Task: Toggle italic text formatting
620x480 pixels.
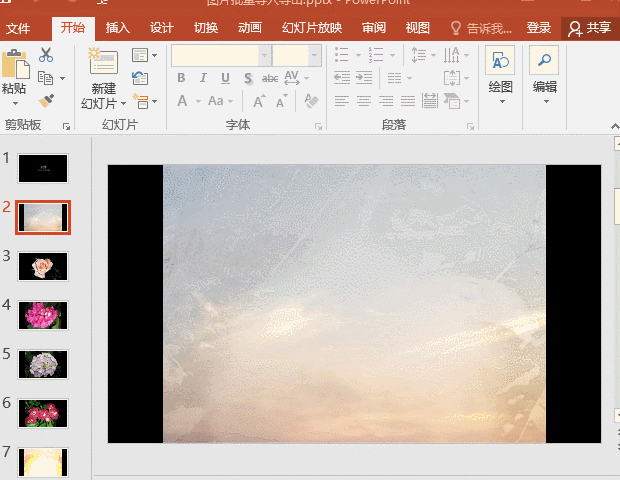Action: pyautogui.click(x=203, y=78)
